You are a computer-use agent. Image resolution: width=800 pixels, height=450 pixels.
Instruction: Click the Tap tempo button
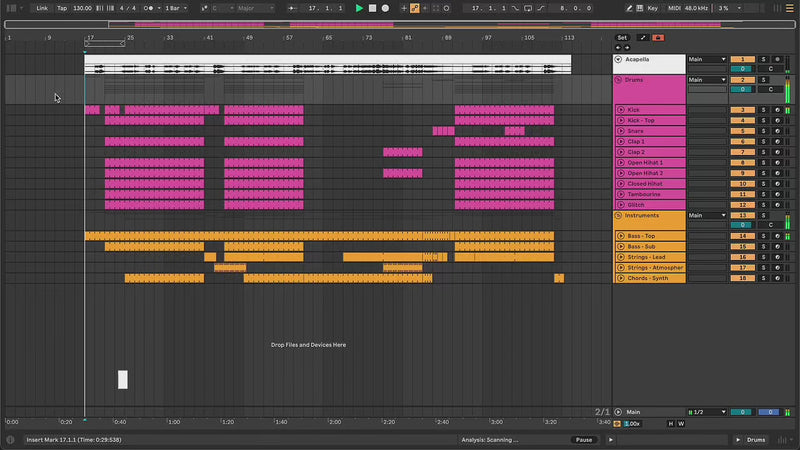(x=62, y=8)
